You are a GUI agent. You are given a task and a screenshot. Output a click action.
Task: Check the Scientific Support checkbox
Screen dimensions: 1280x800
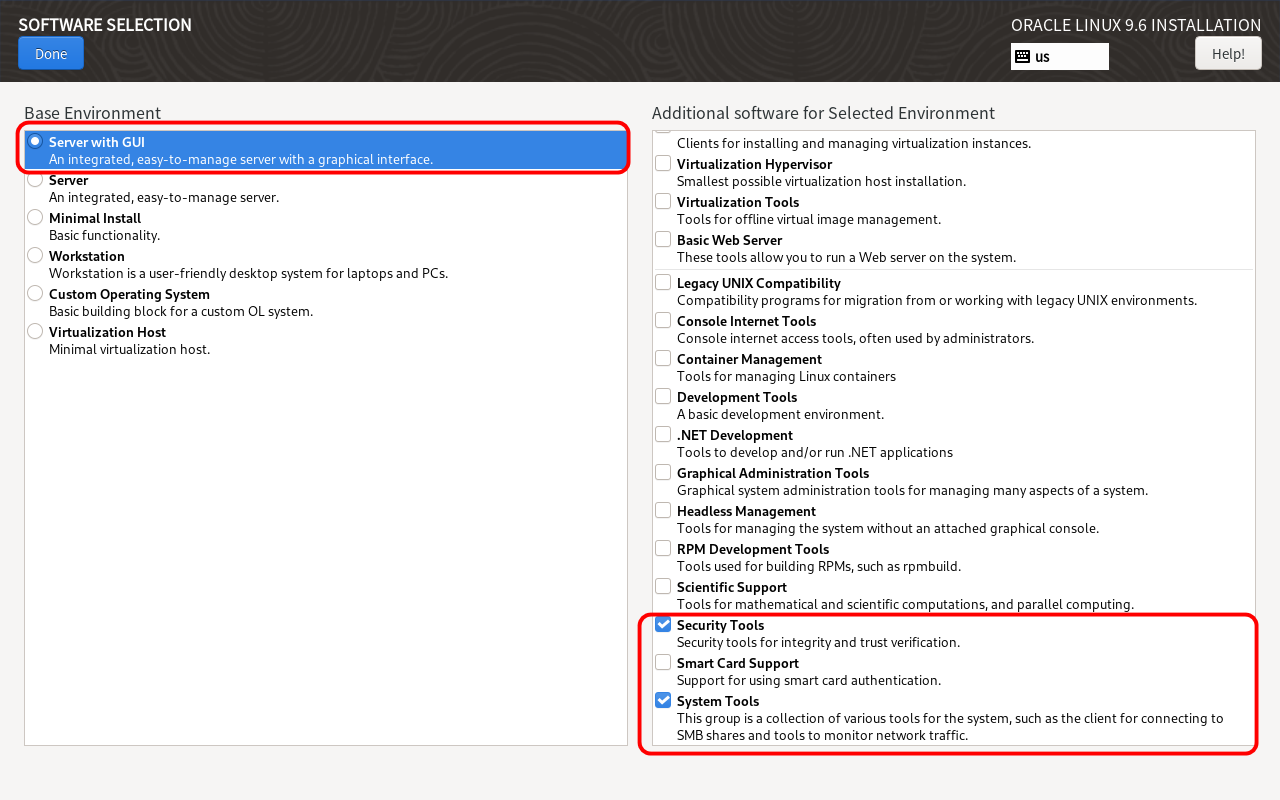point(663,586)
